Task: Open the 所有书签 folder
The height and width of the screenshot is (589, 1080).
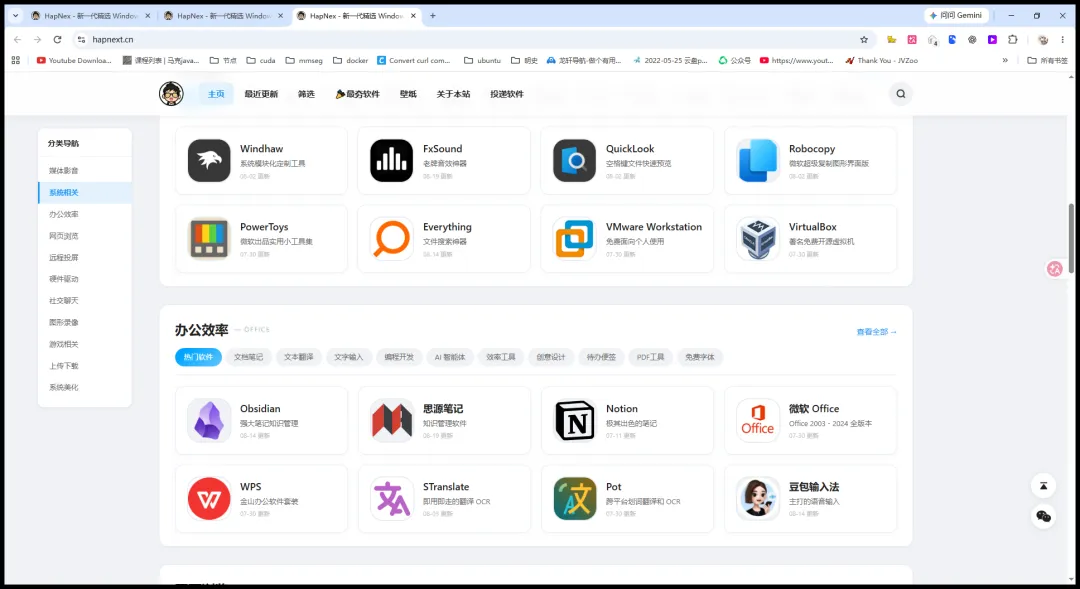Action: click(x=1047, y=60)
